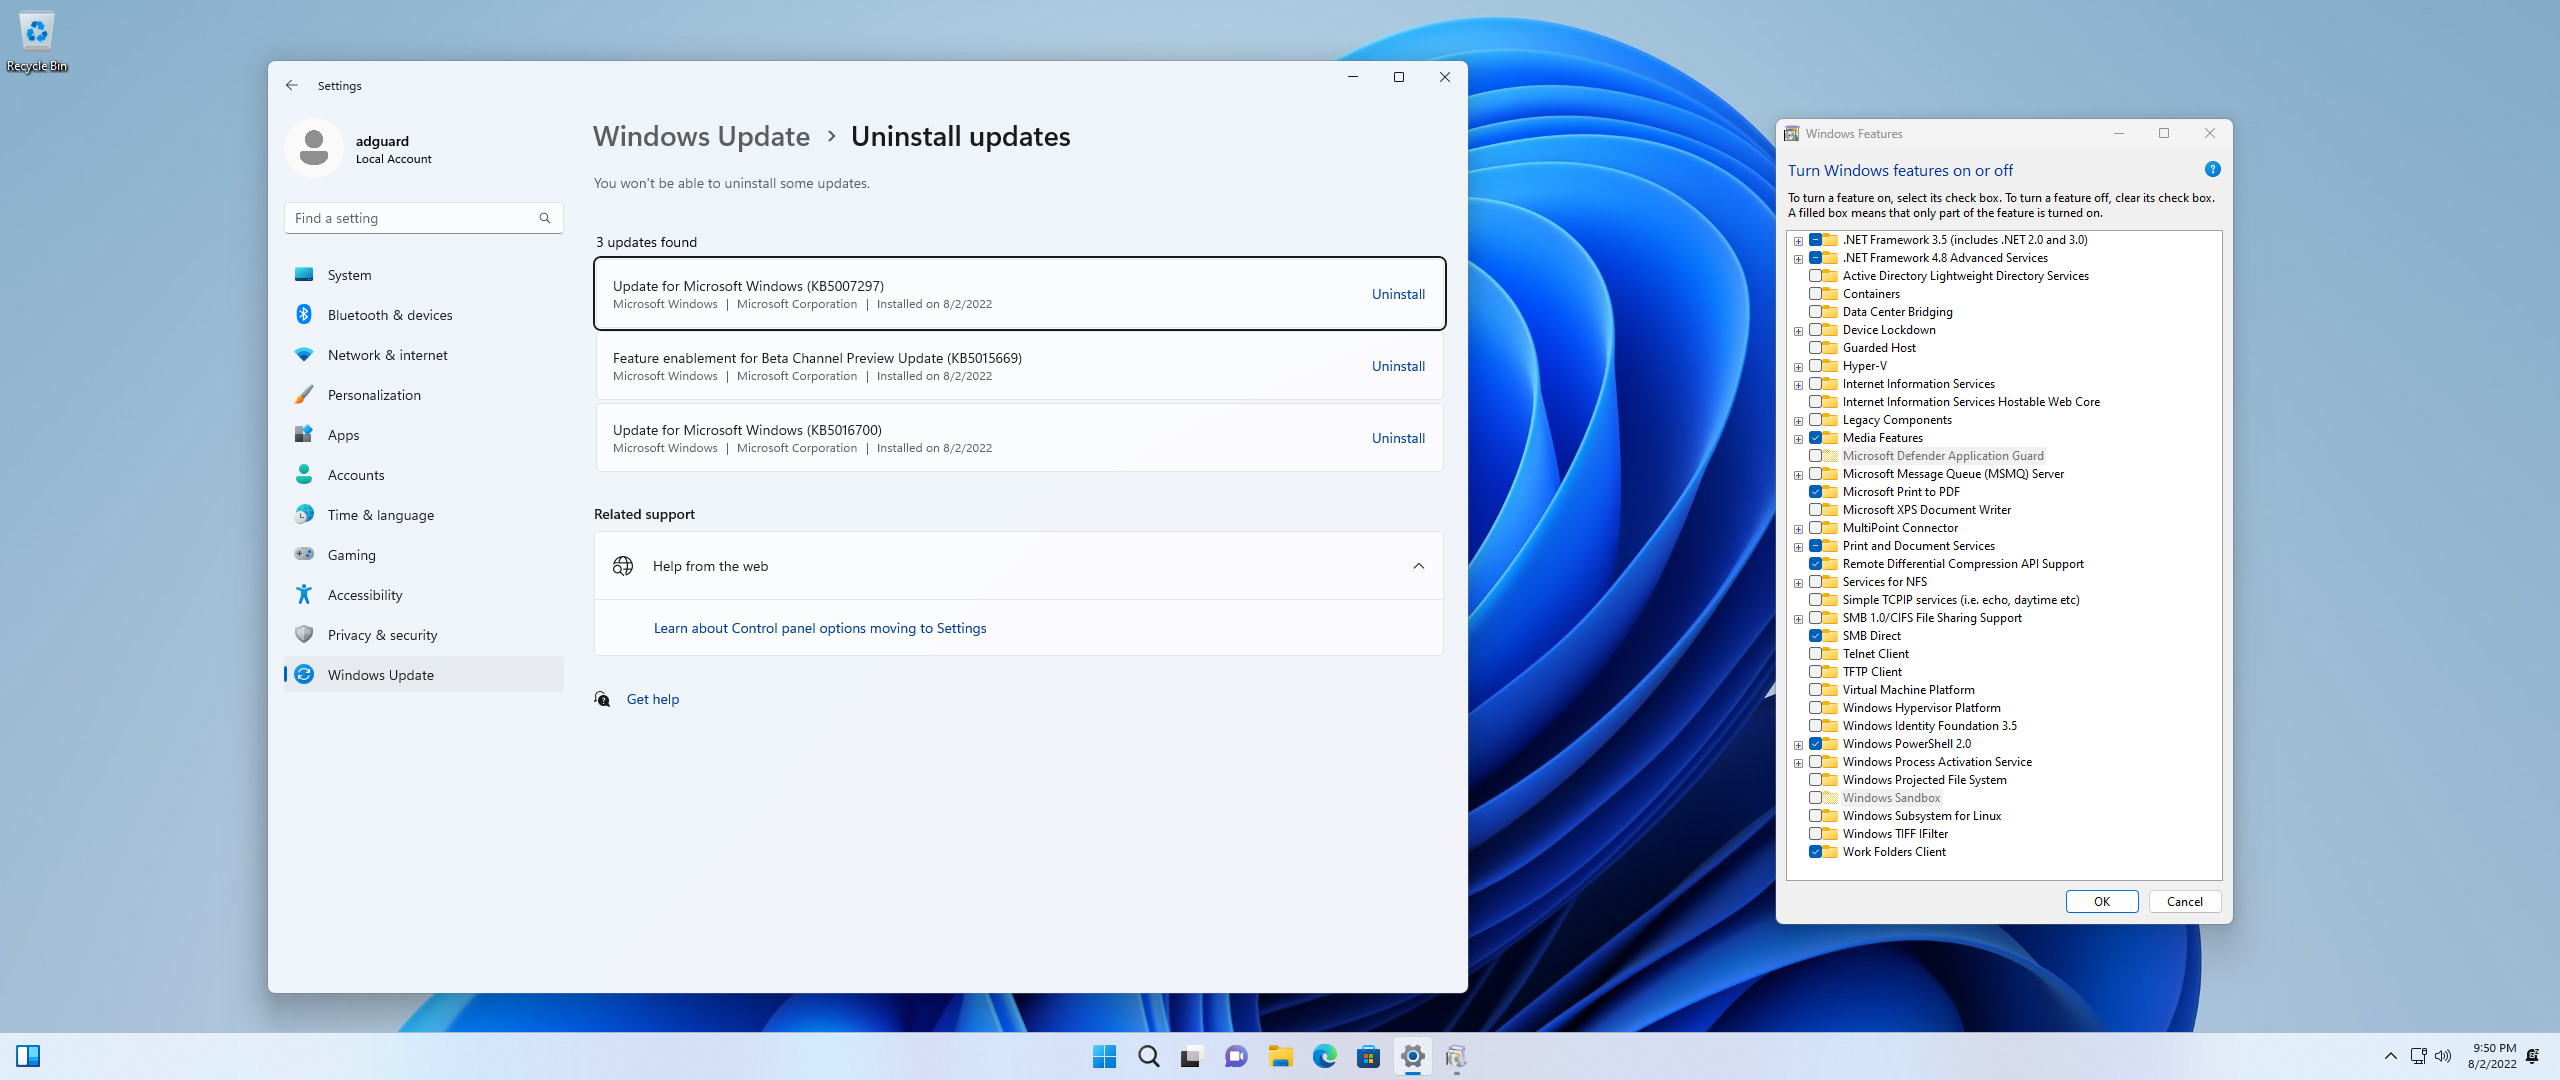Click the taskbar clock showing 9:50 PM
The image size is (2560, 1080).
click(2492, 1056)
